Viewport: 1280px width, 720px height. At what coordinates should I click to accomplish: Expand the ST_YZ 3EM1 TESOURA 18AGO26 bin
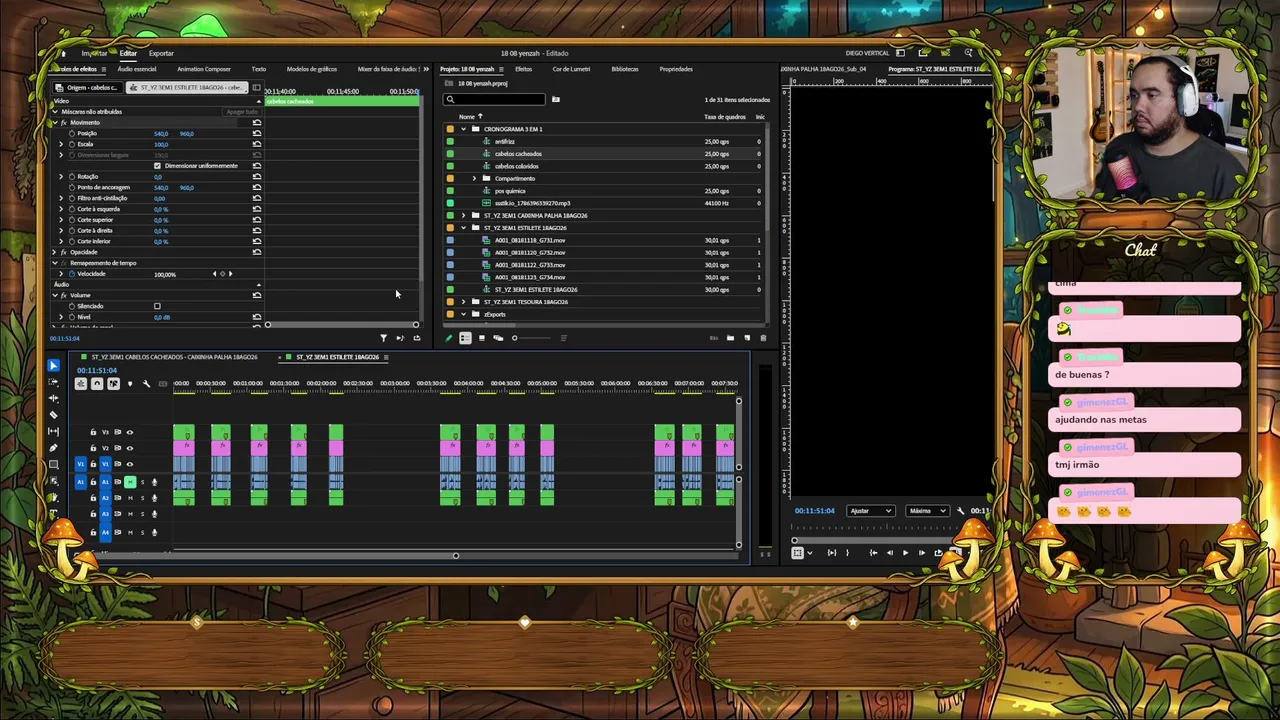click(463, 302)
